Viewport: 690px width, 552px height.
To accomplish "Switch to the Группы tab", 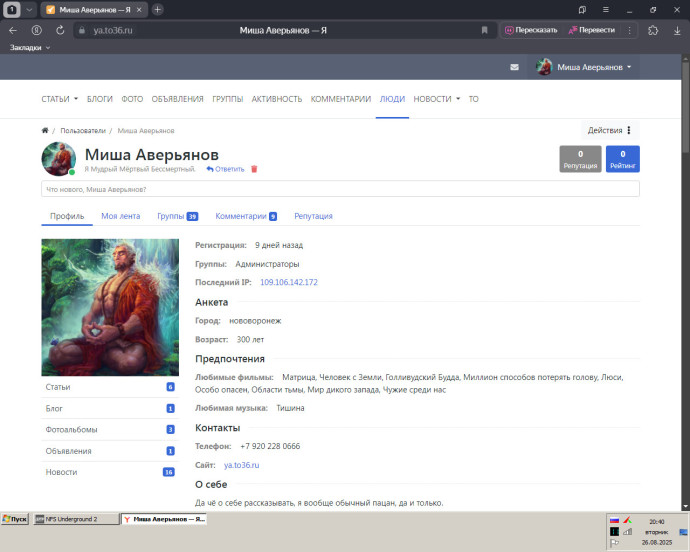I will (178, 216).
